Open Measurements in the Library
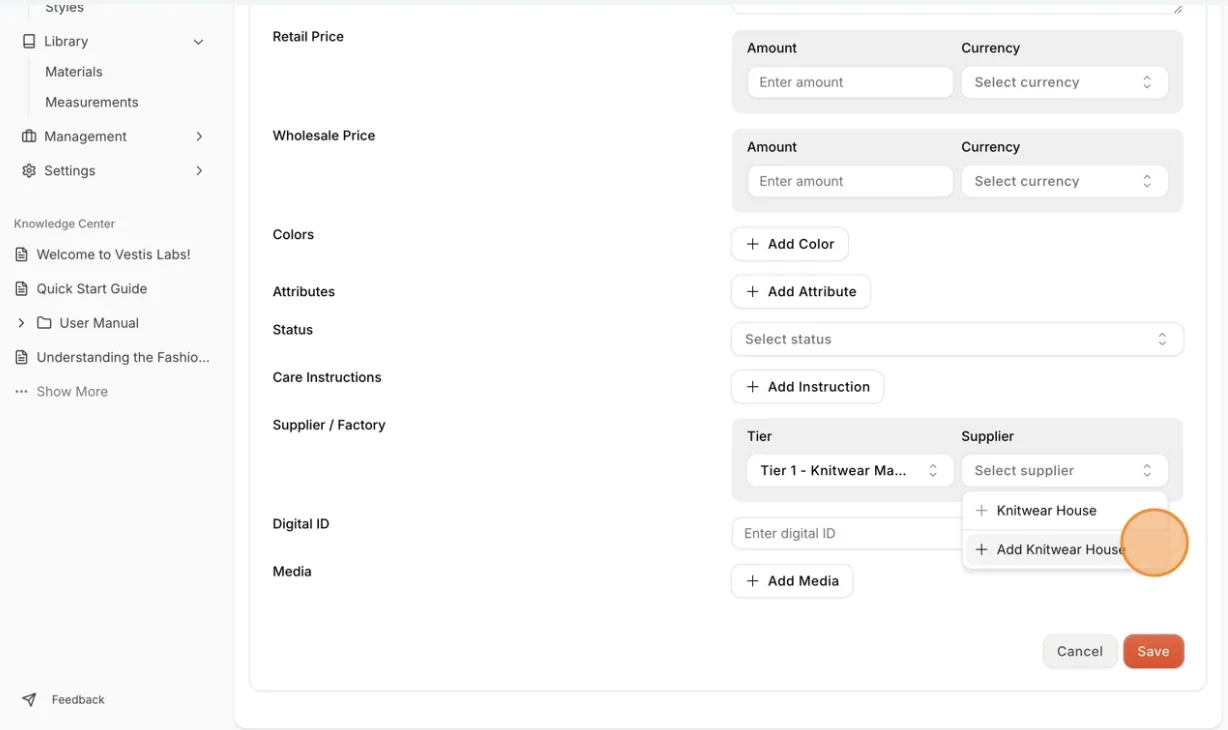Image resolution: width=1228 pixels, height=730 pixels. [x=92, y=102]
